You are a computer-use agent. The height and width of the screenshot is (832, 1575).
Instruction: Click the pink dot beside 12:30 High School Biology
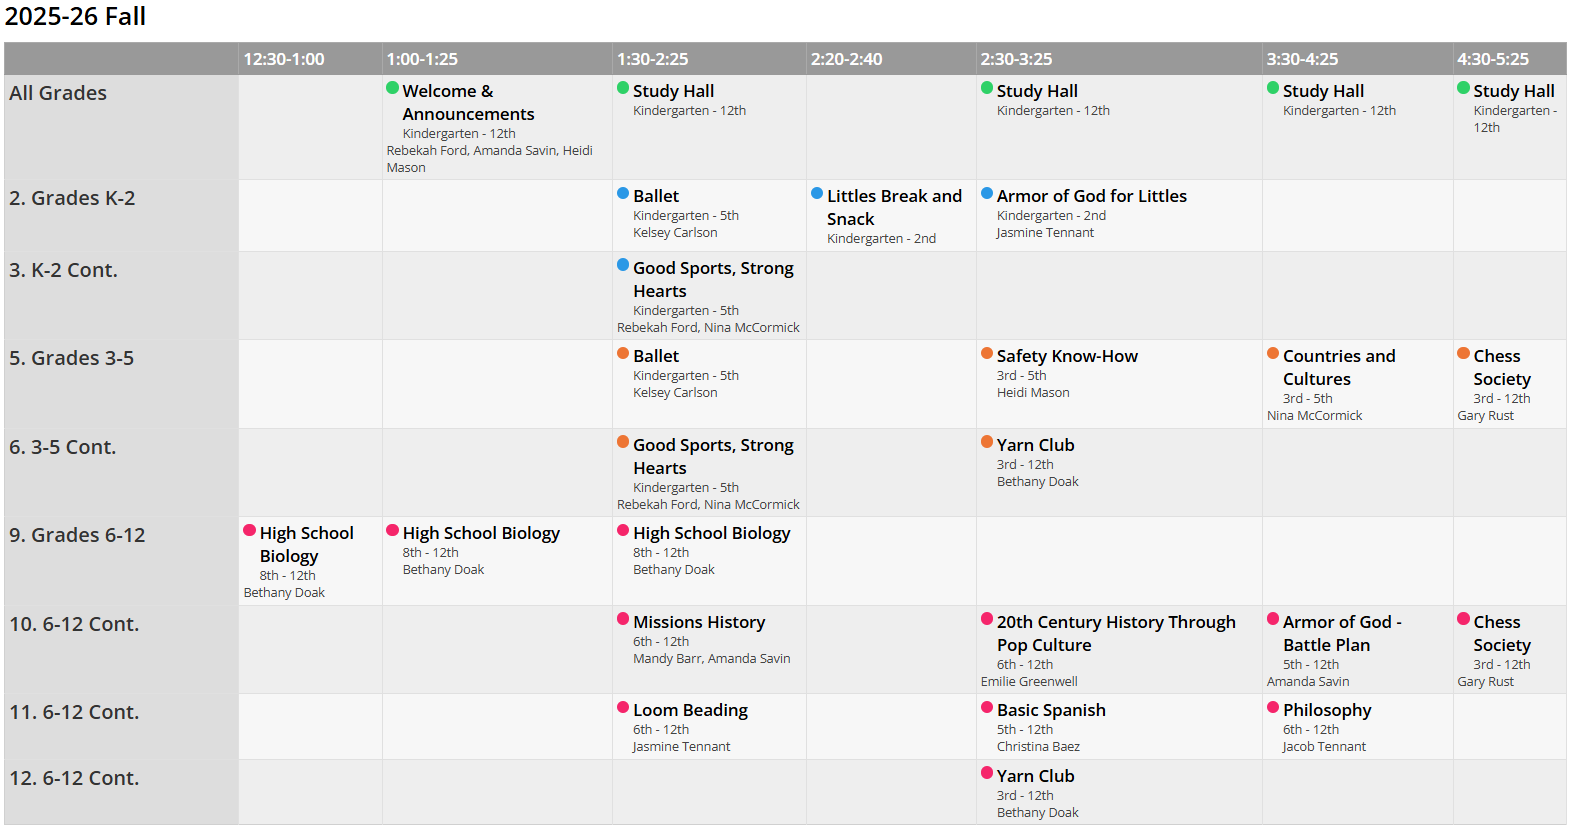[x=250, y=530]
